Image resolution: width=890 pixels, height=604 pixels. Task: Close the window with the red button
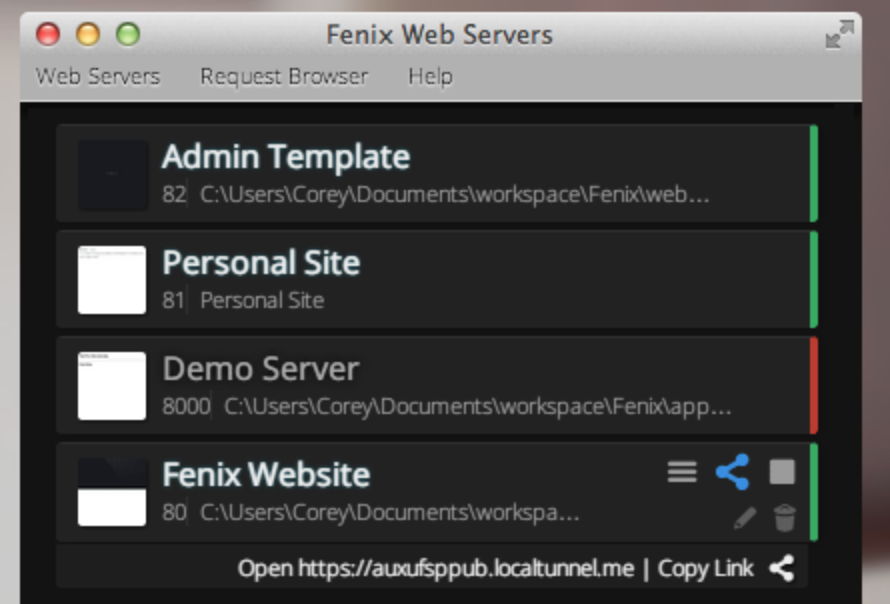pos(48,35)
